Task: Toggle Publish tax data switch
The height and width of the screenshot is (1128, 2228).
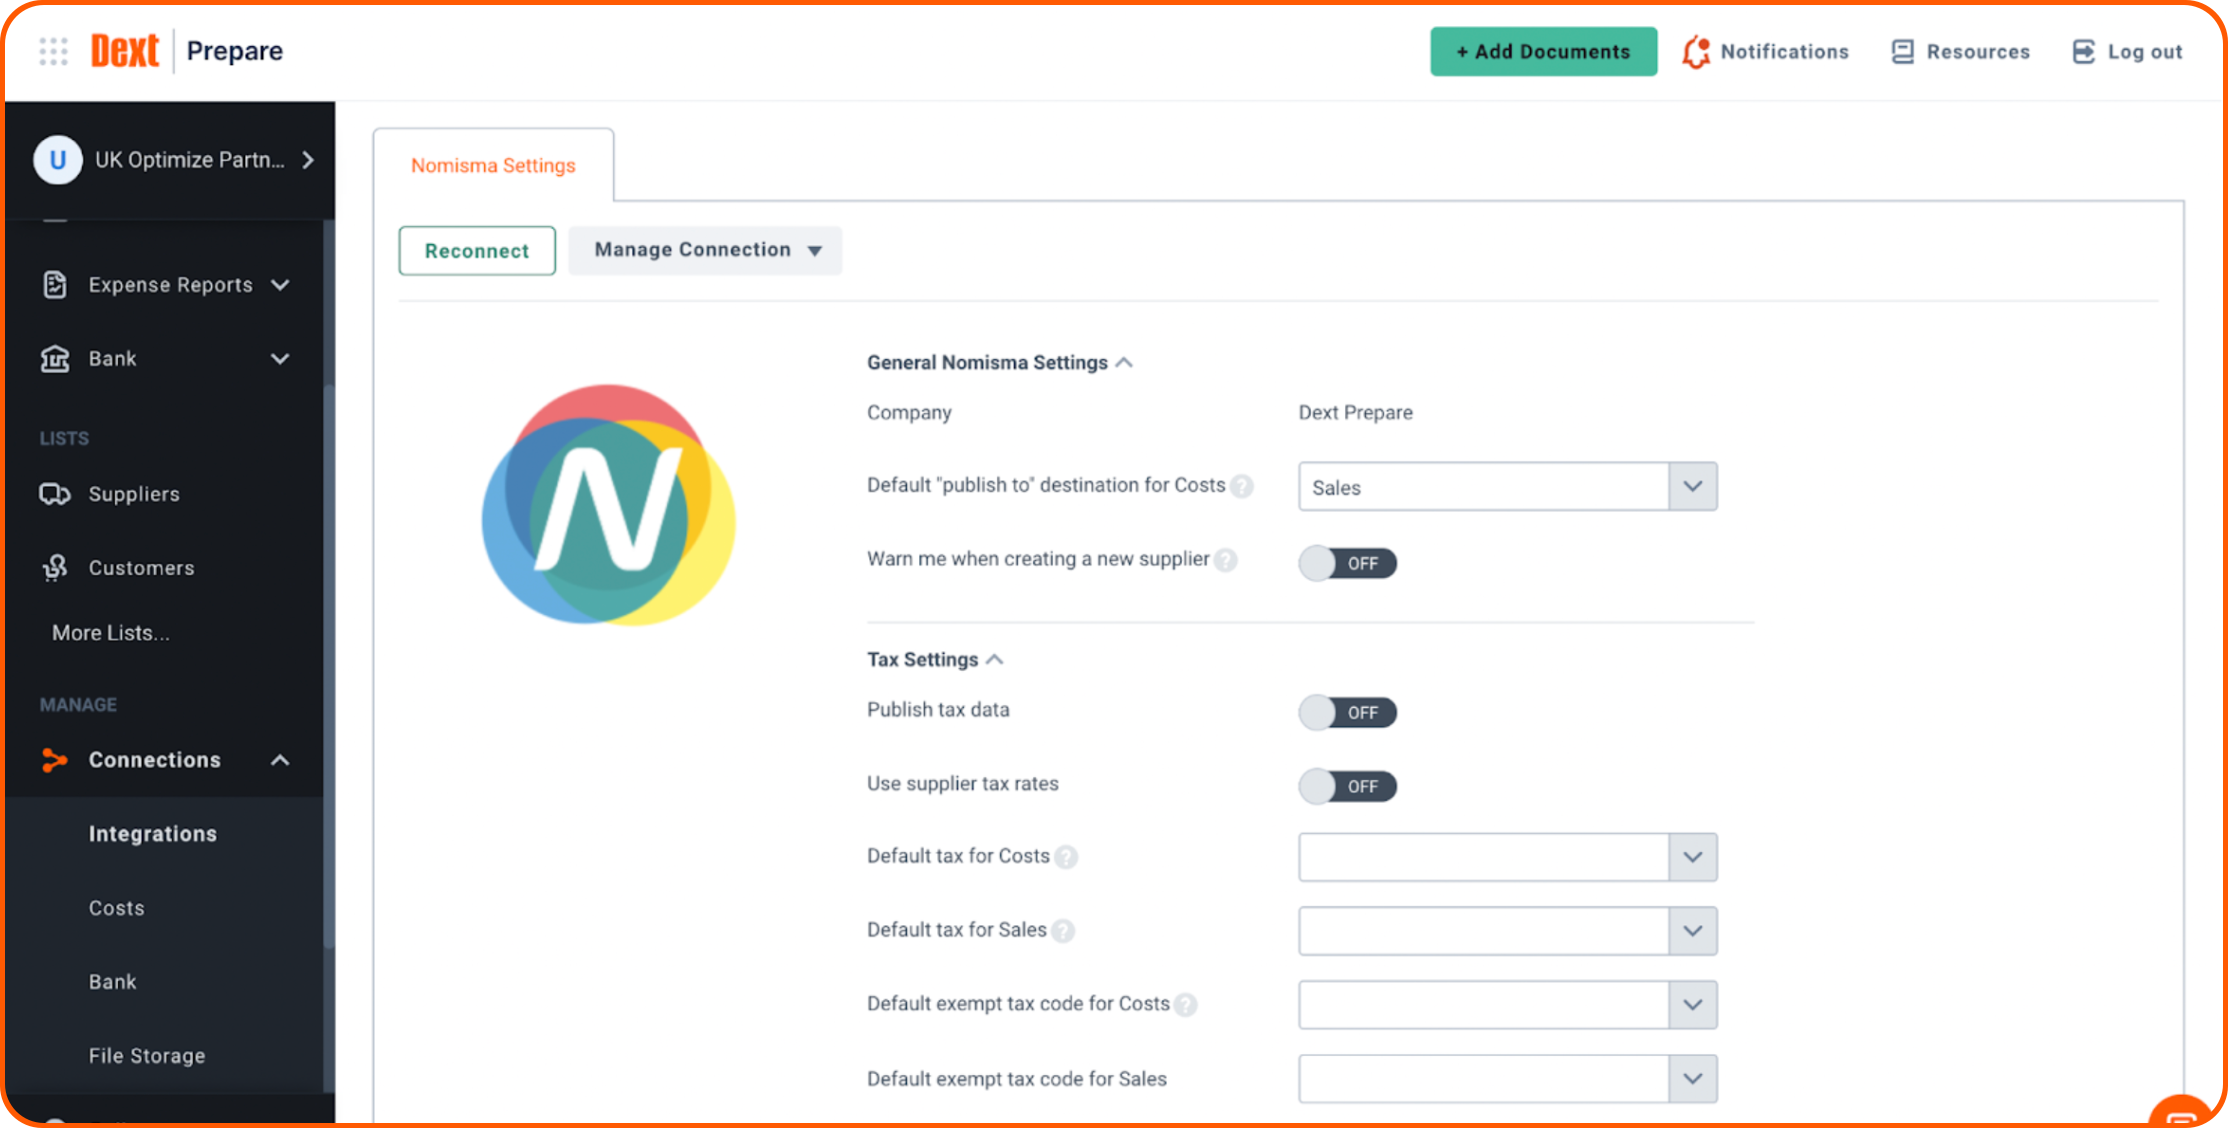Action: pos(1347,712)
